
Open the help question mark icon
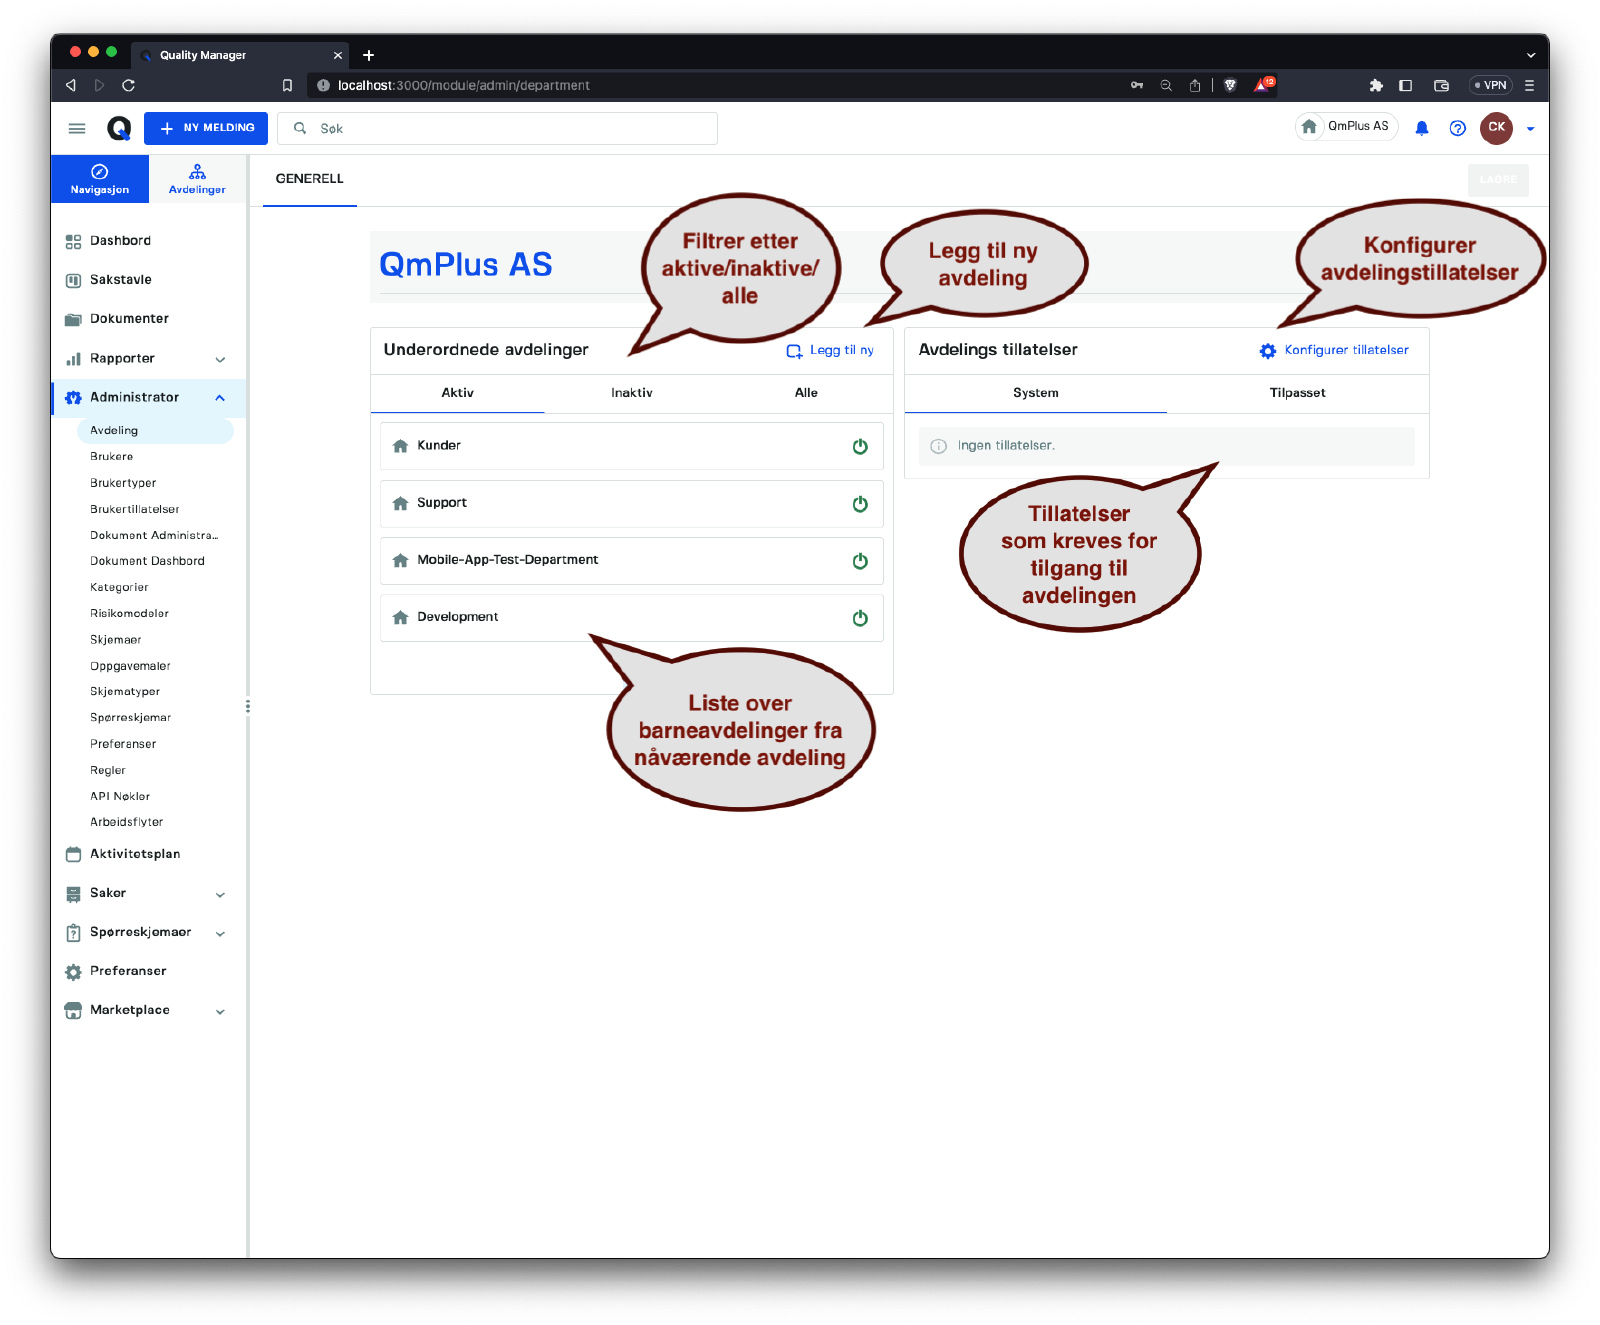(1457, 128)
